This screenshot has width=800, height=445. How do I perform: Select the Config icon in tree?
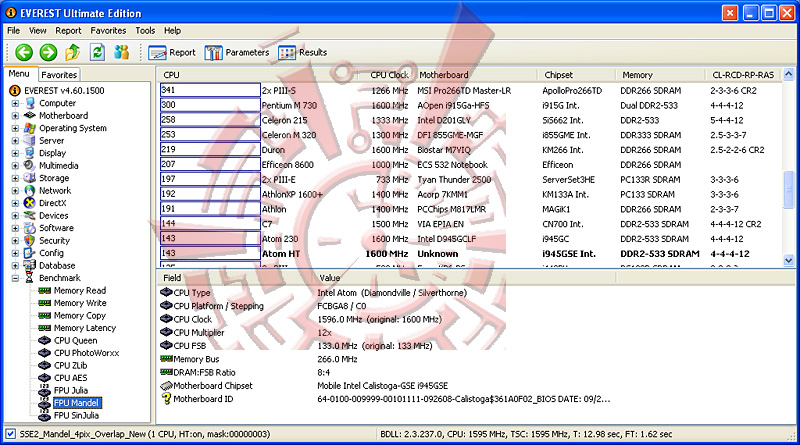30,253
